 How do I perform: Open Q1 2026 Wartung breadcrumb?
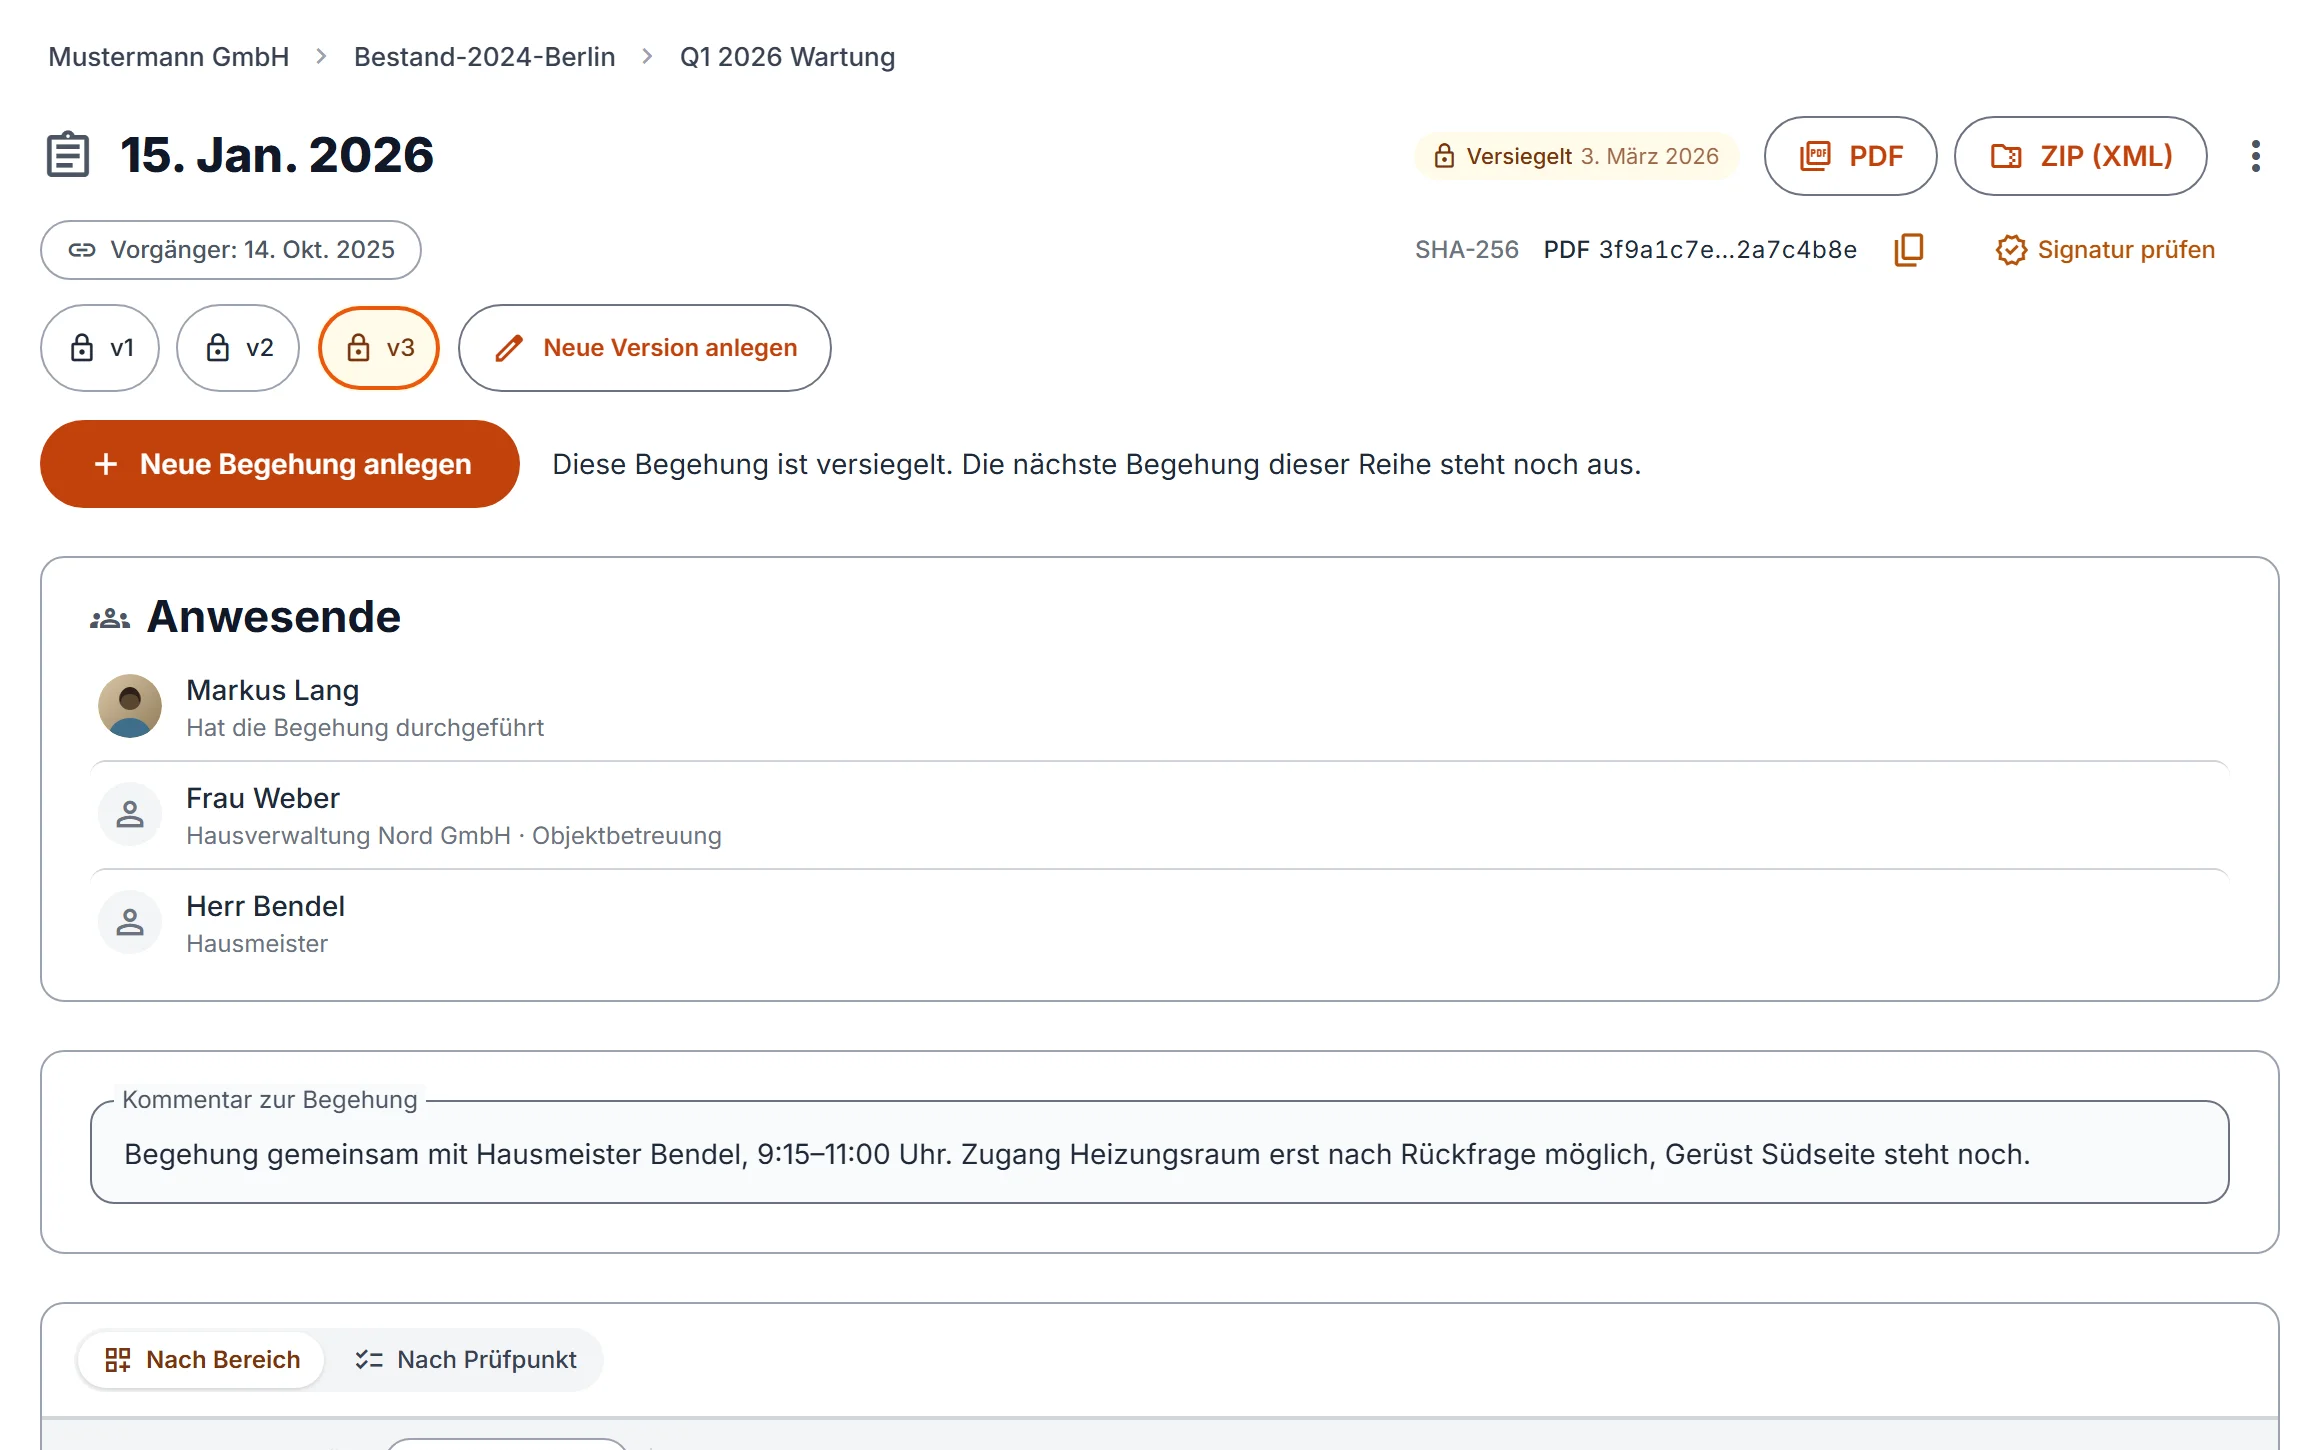pos(788,57)
